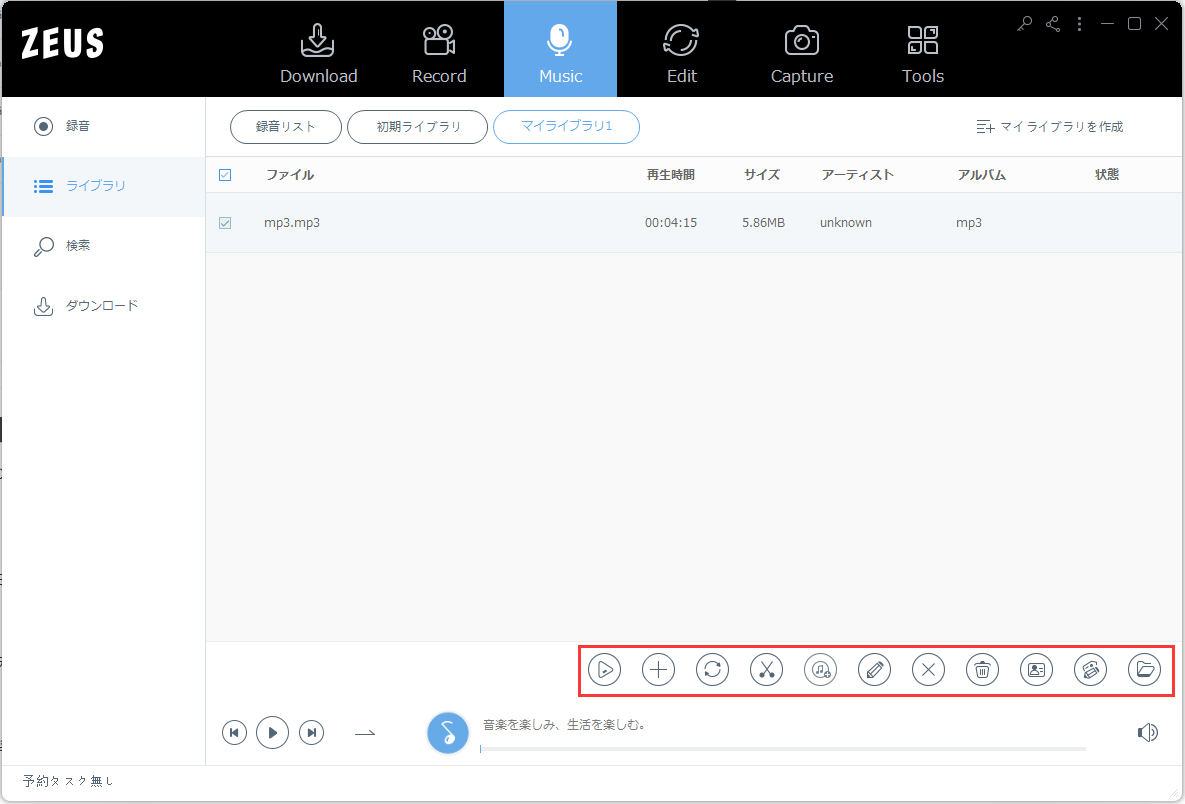The height and width of the screenshot is (804, 1185).
Task: Add track to another library via music-add icon
Action: 820,669
